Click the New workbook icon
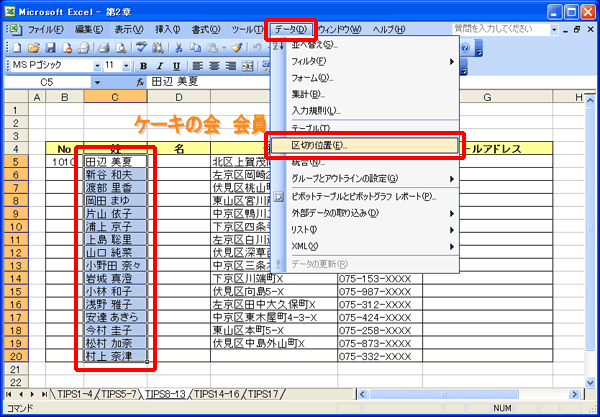This screenshot has height=417, width=600. [x=16, y=48]
